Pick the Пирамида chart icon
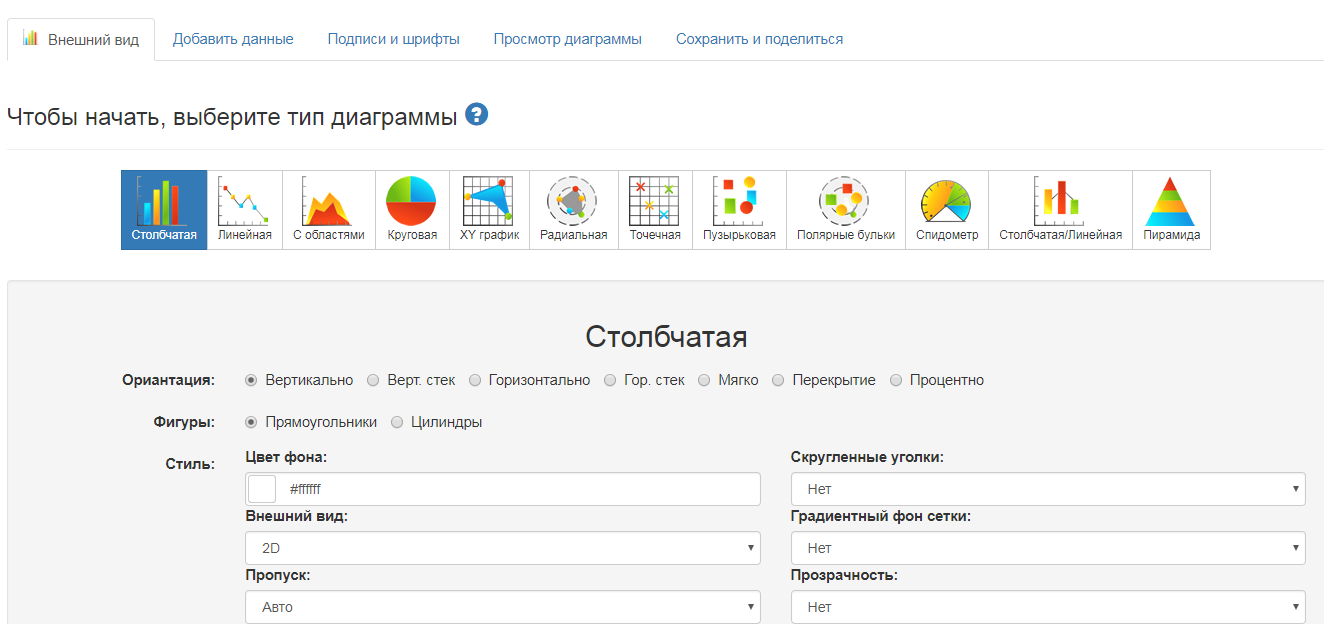Image resolution: width=1324 pixels, height=624 pixels. click(1170, 208)
